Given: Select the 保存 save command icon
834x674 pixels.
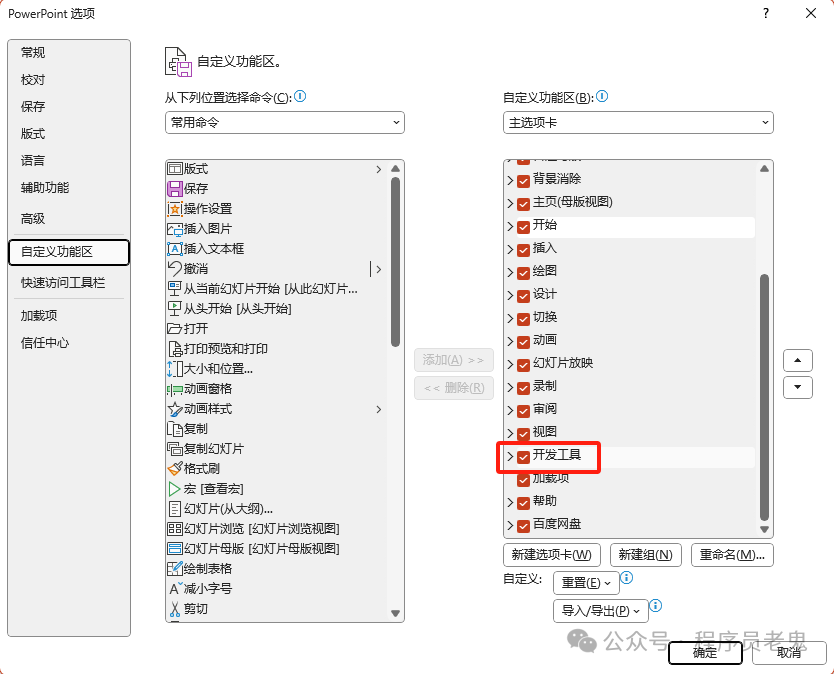Looking at the screenshot, I should pyautogui.click(x=175, y=189).
